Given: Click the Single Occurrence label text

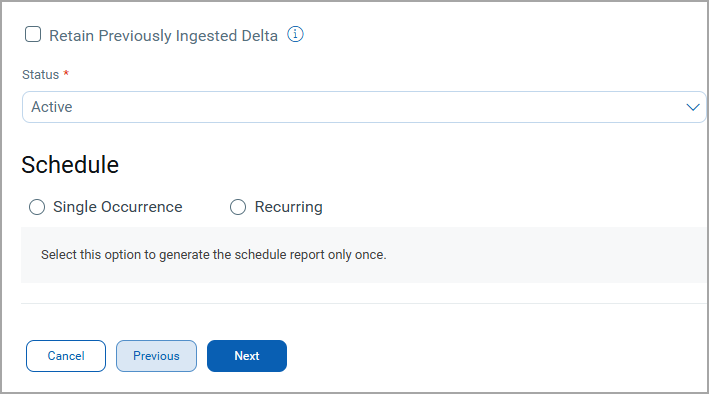Looking at the screenshot, I should click(x=118, y=207).
